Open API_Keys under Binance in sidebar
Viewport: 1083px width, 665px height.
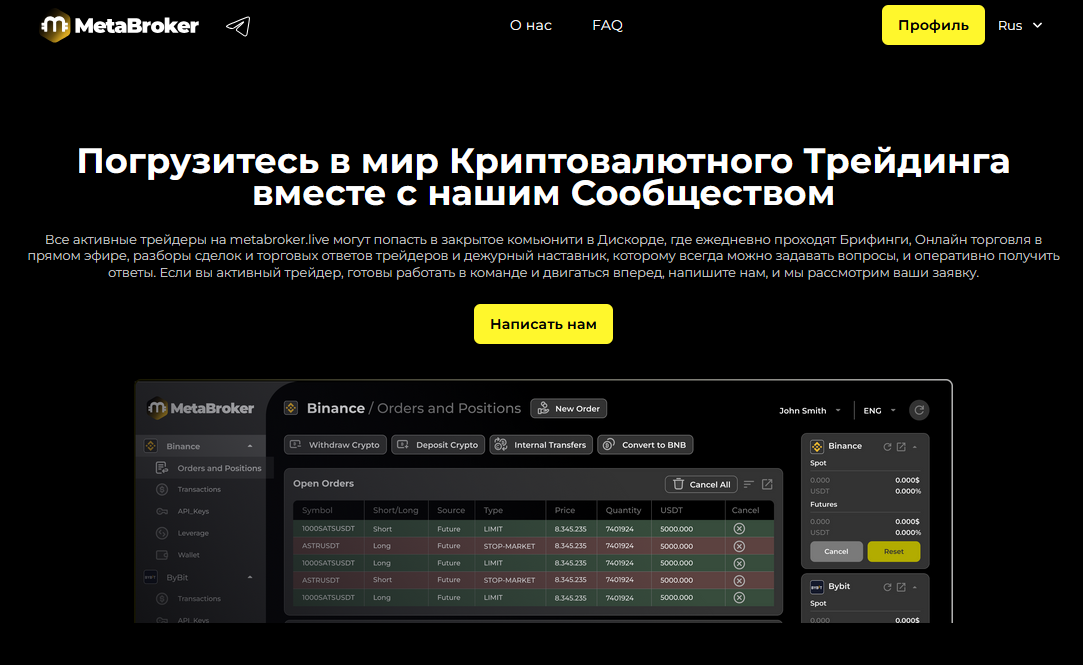coord(193,512)
